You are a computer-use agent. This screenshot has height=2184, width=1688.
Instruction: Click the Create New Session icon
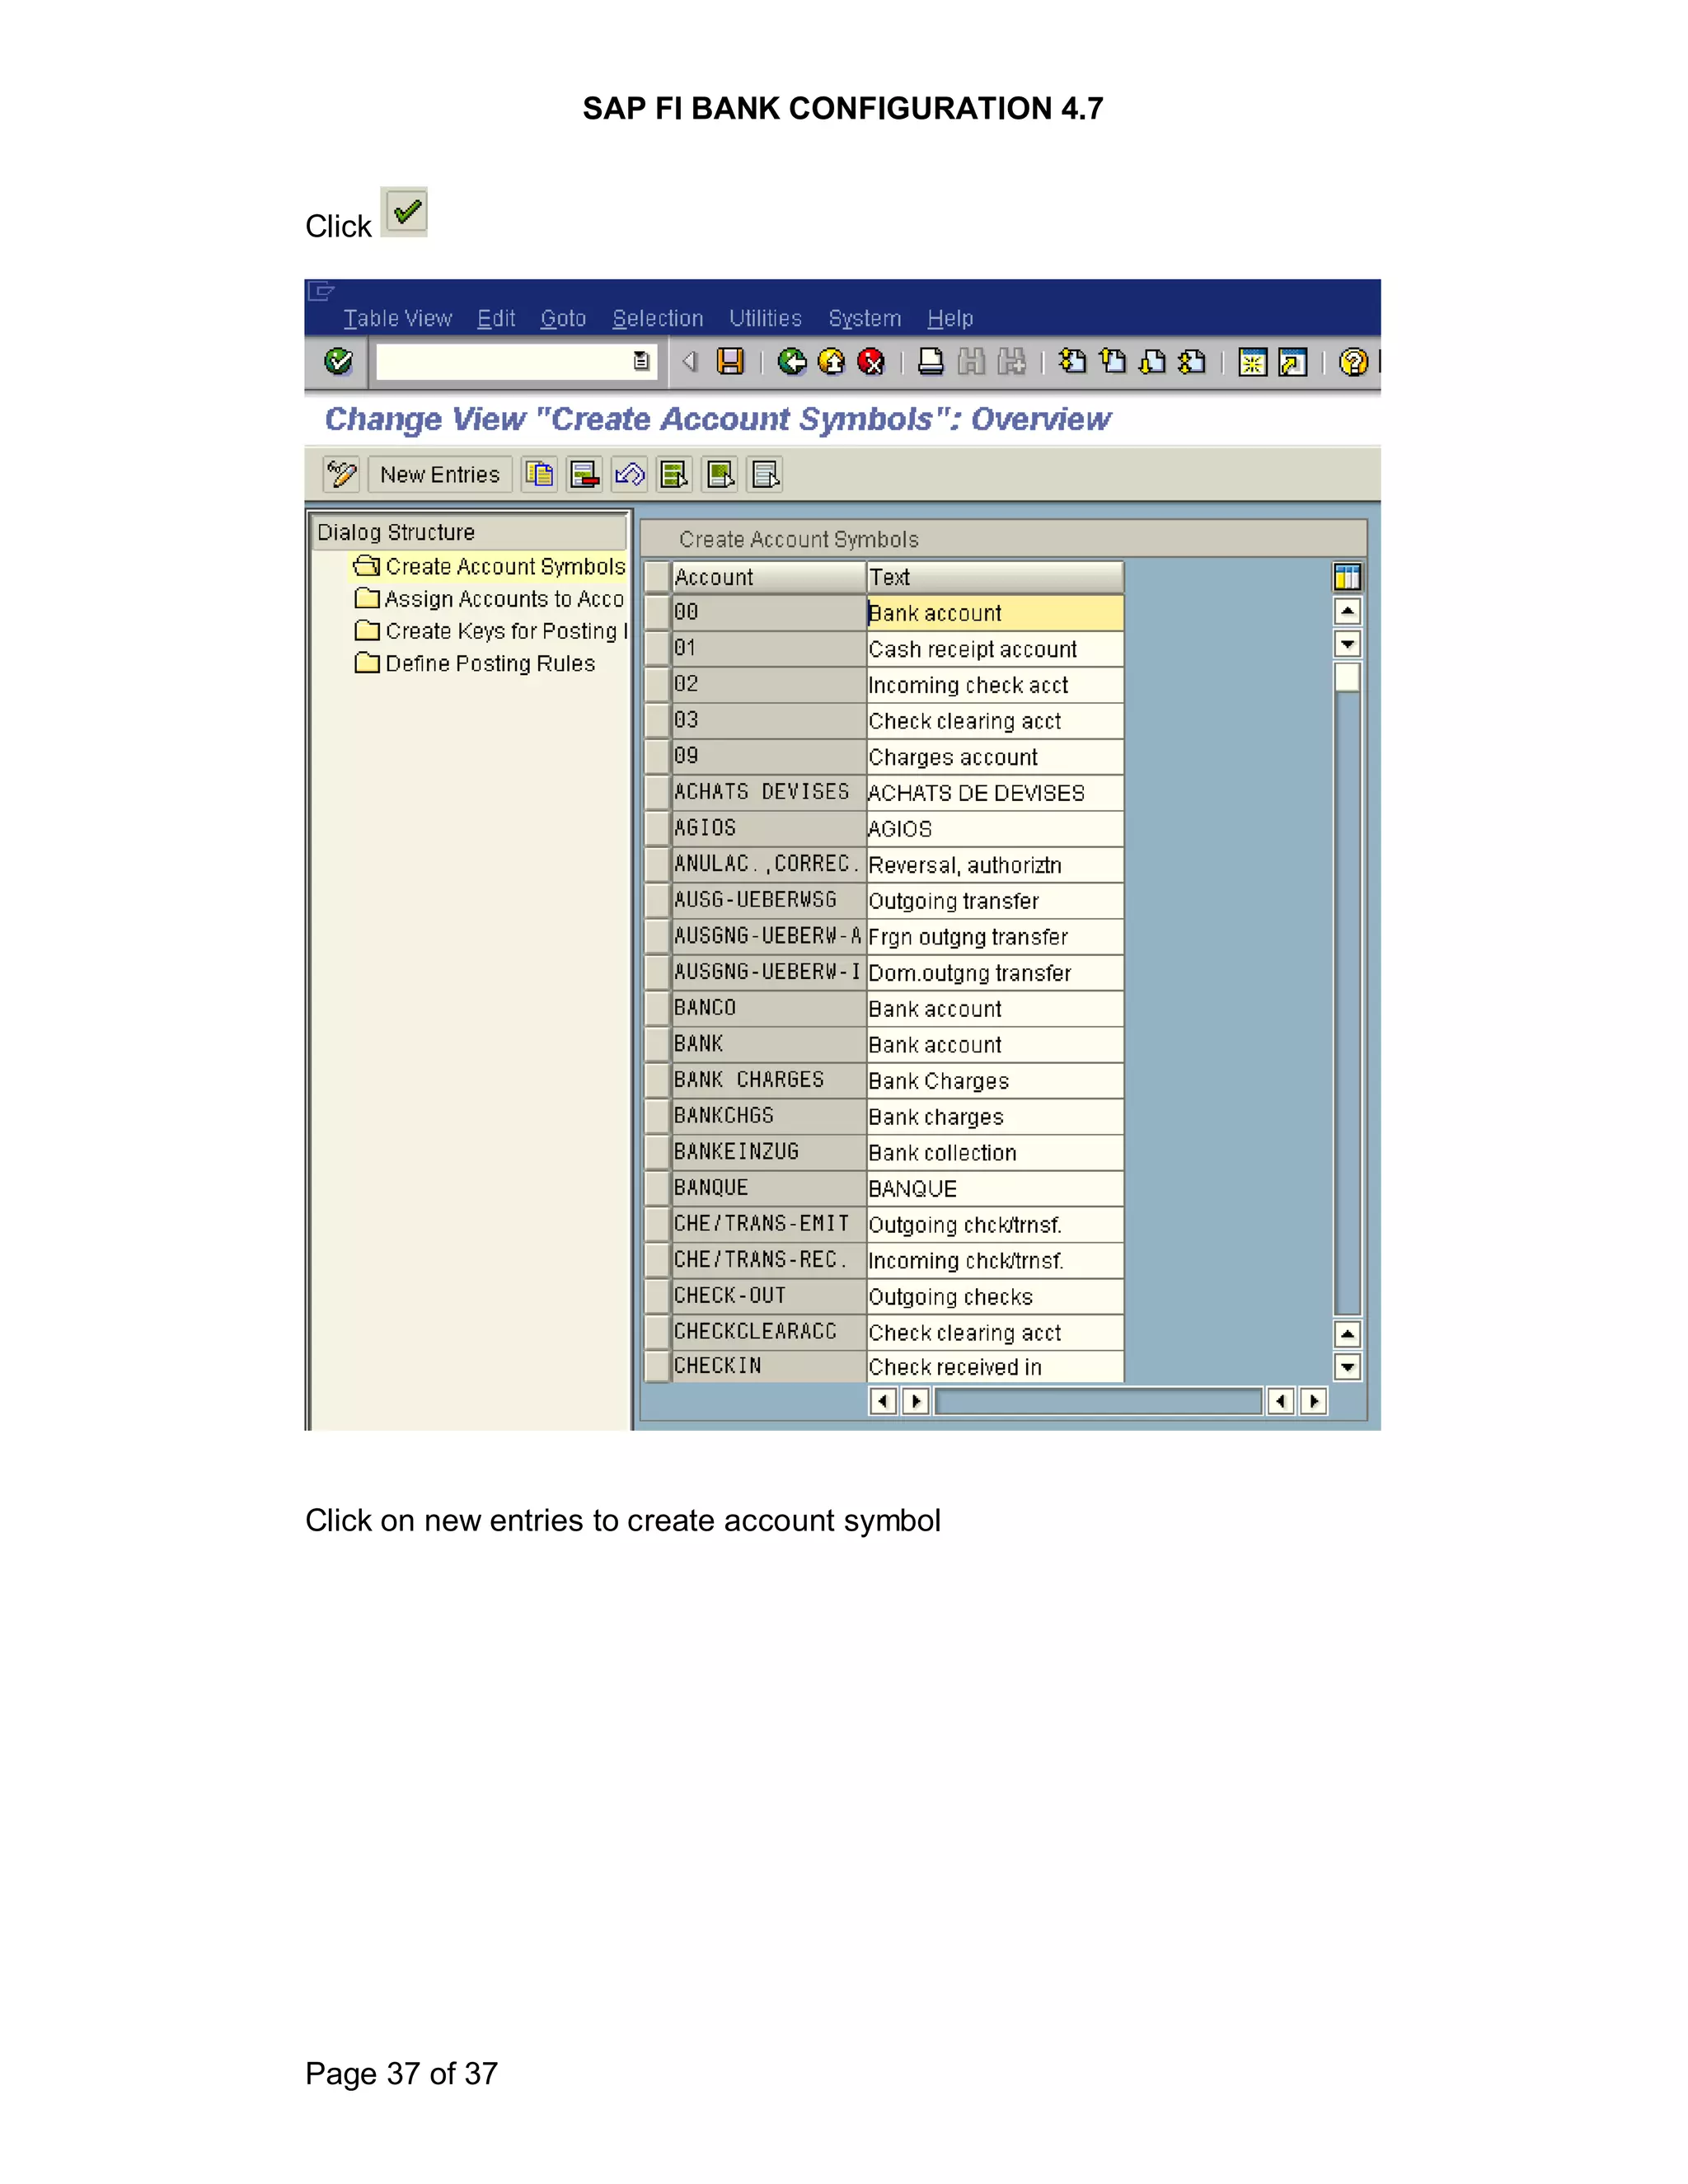(1252, 361)
